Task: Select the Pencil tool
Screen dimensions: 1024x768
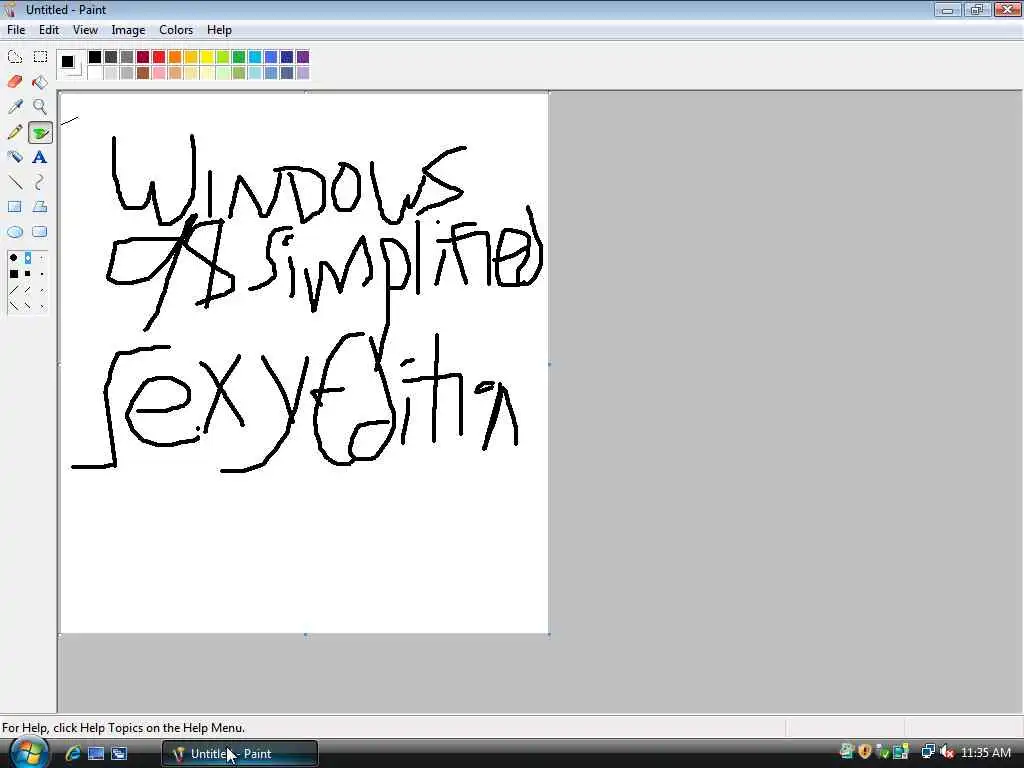Action: tap(15, 132)
